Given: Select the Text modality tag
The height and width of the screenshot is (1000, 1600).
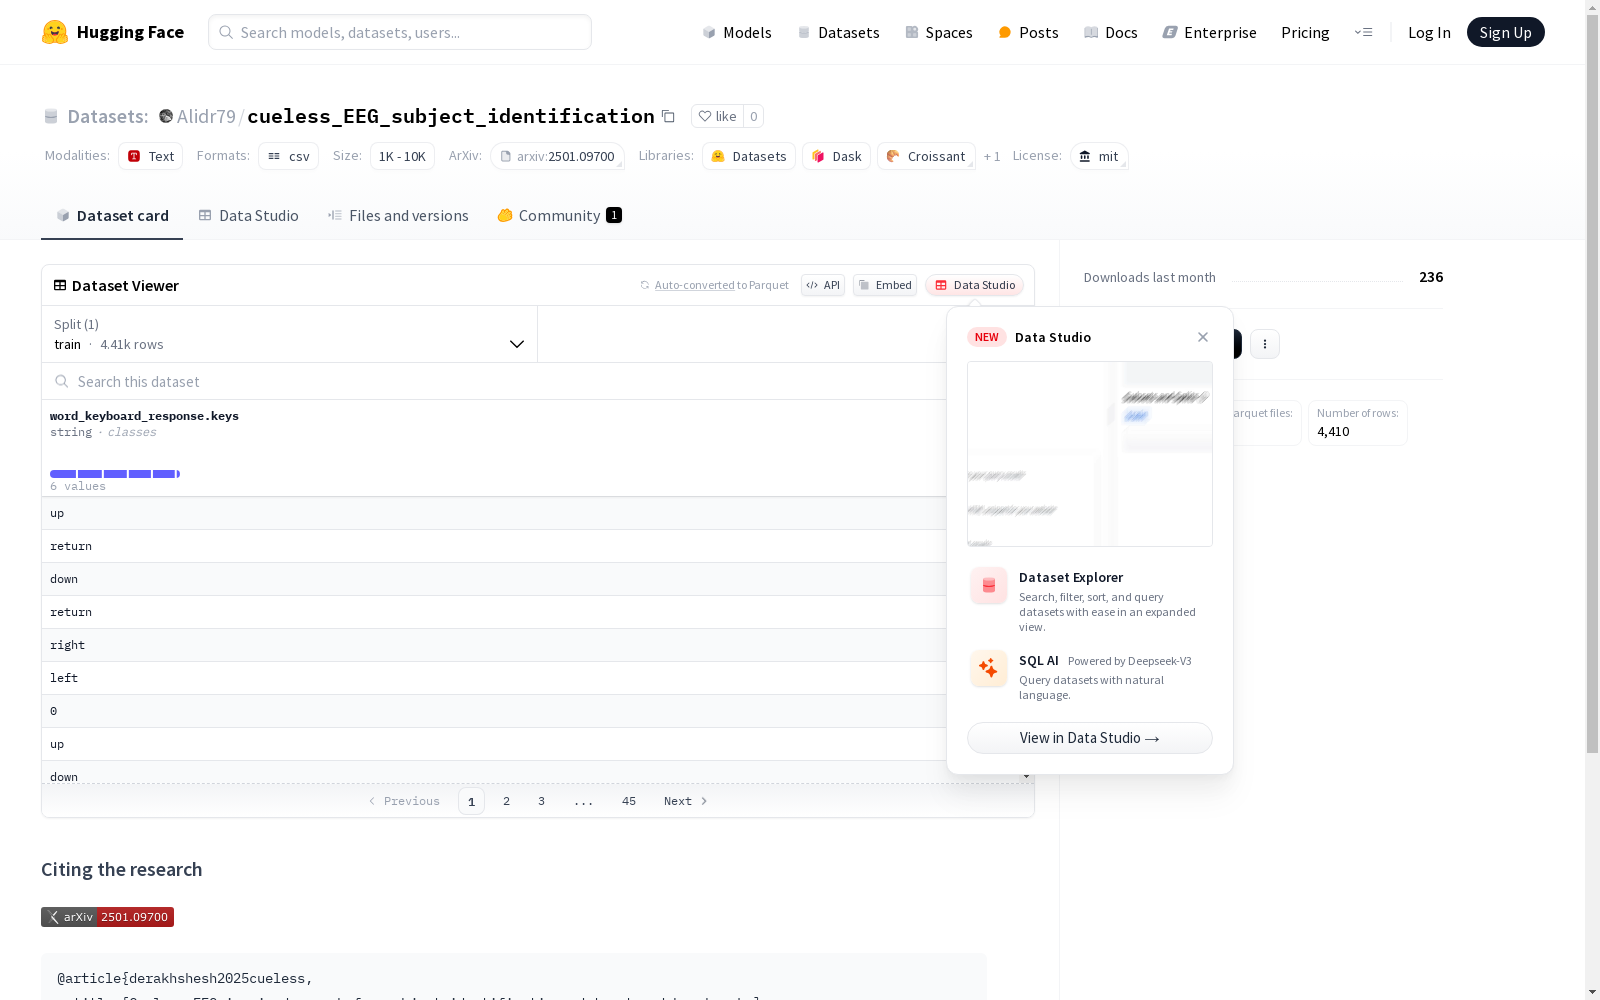Looking at the screenshot, I should pyautogui.click(x=151, y=156).
